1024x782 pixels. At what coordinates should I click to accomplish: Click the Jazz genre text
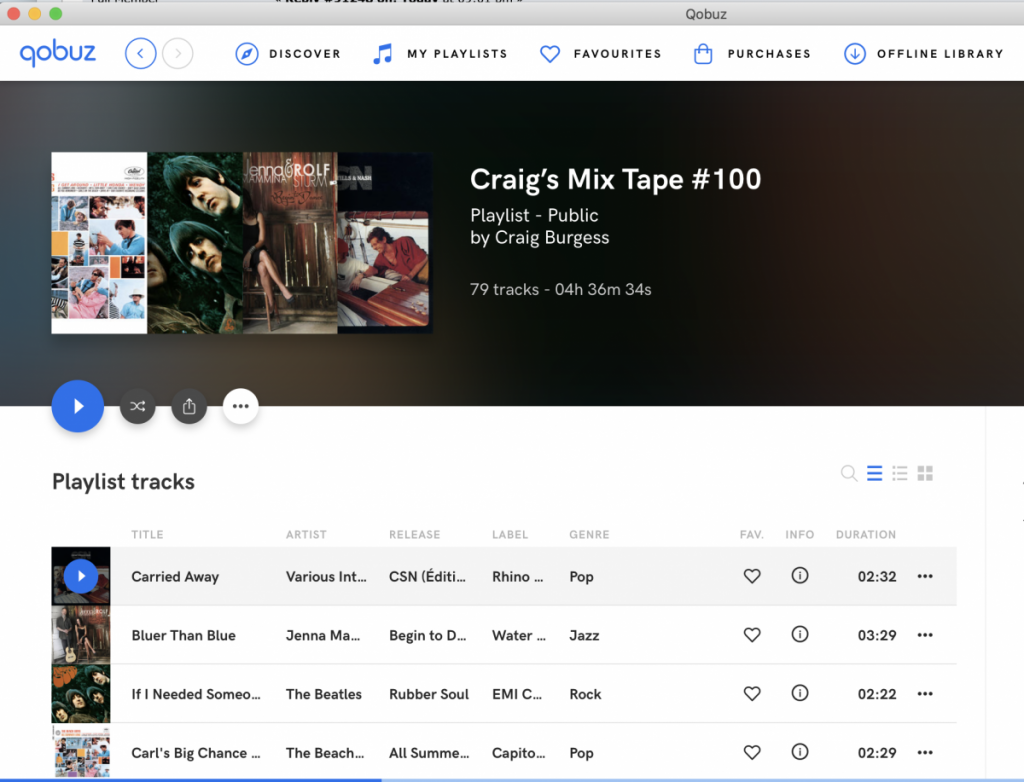pos(584,635)
